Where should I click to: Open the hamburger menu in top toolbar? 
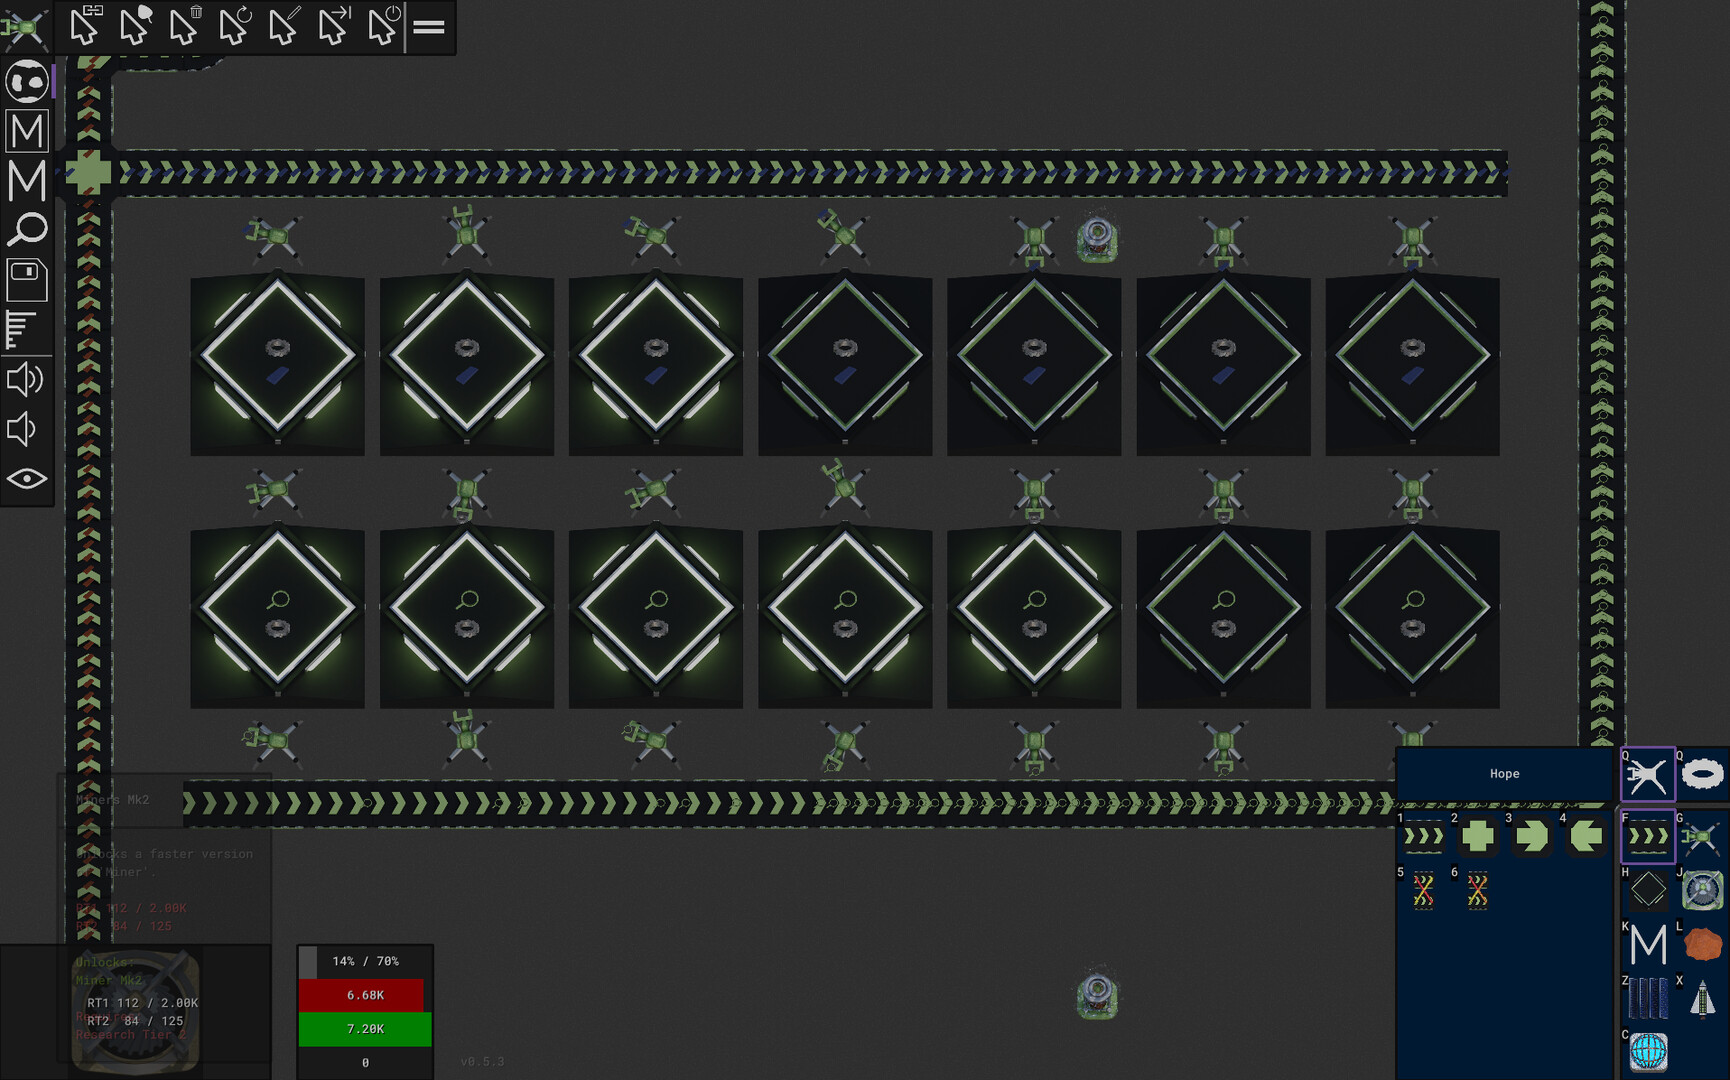(x=429, y=28)
